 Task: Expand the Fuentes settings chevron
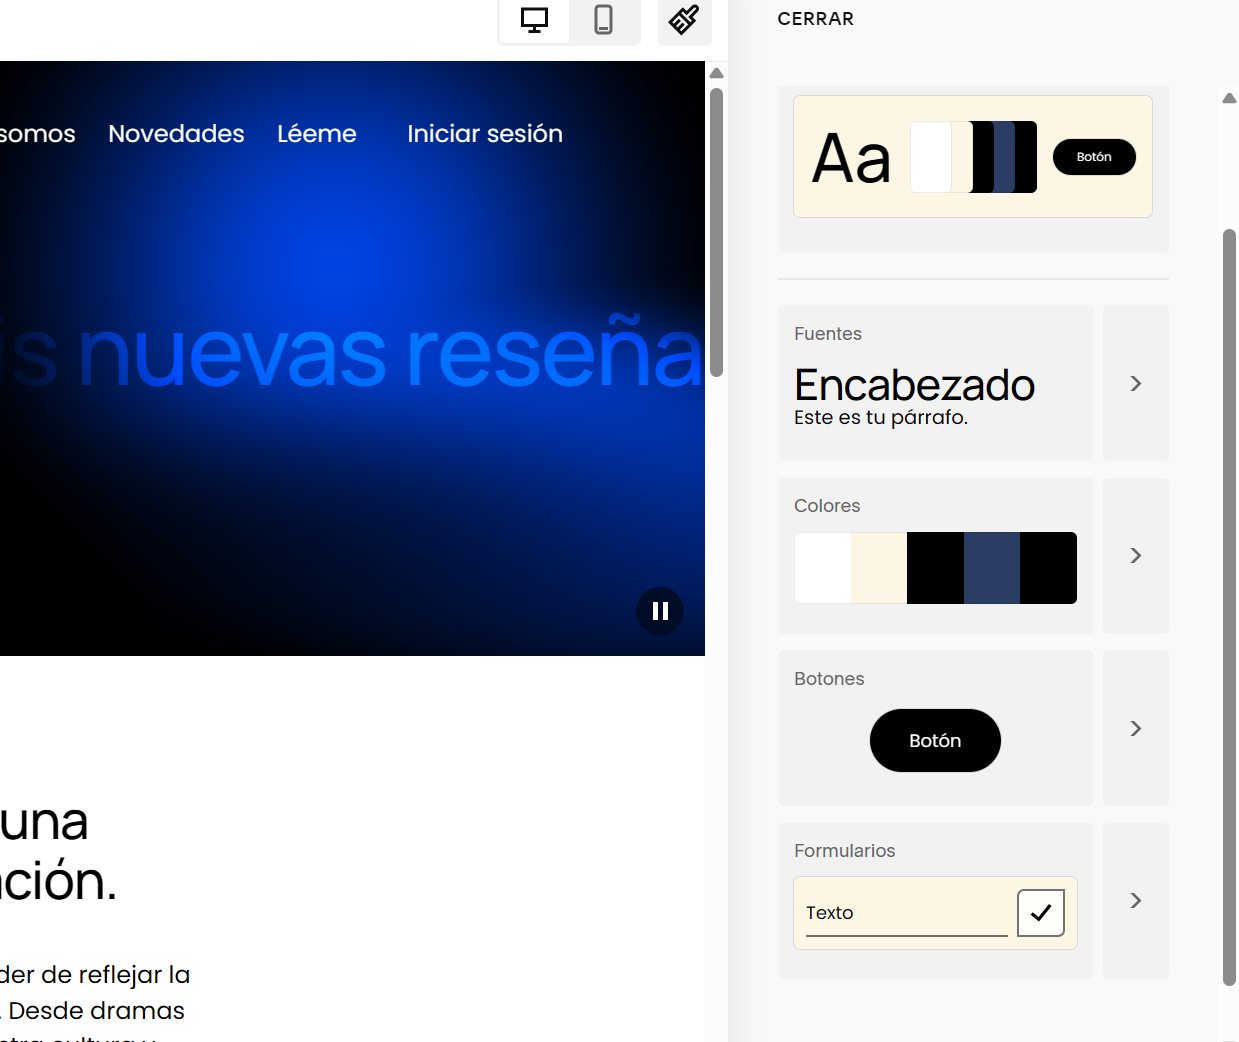click(1135, 383)
